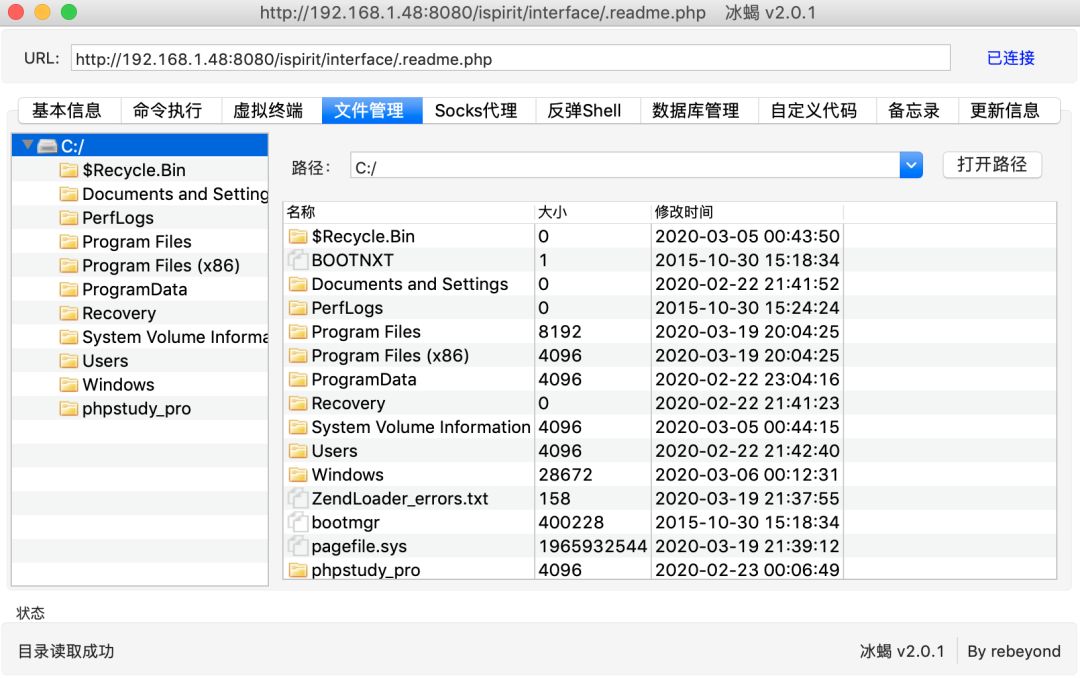This screenshot has width=1080, height=678.
Task: Open the path dropdown arrow
Action: click(911, 165)
